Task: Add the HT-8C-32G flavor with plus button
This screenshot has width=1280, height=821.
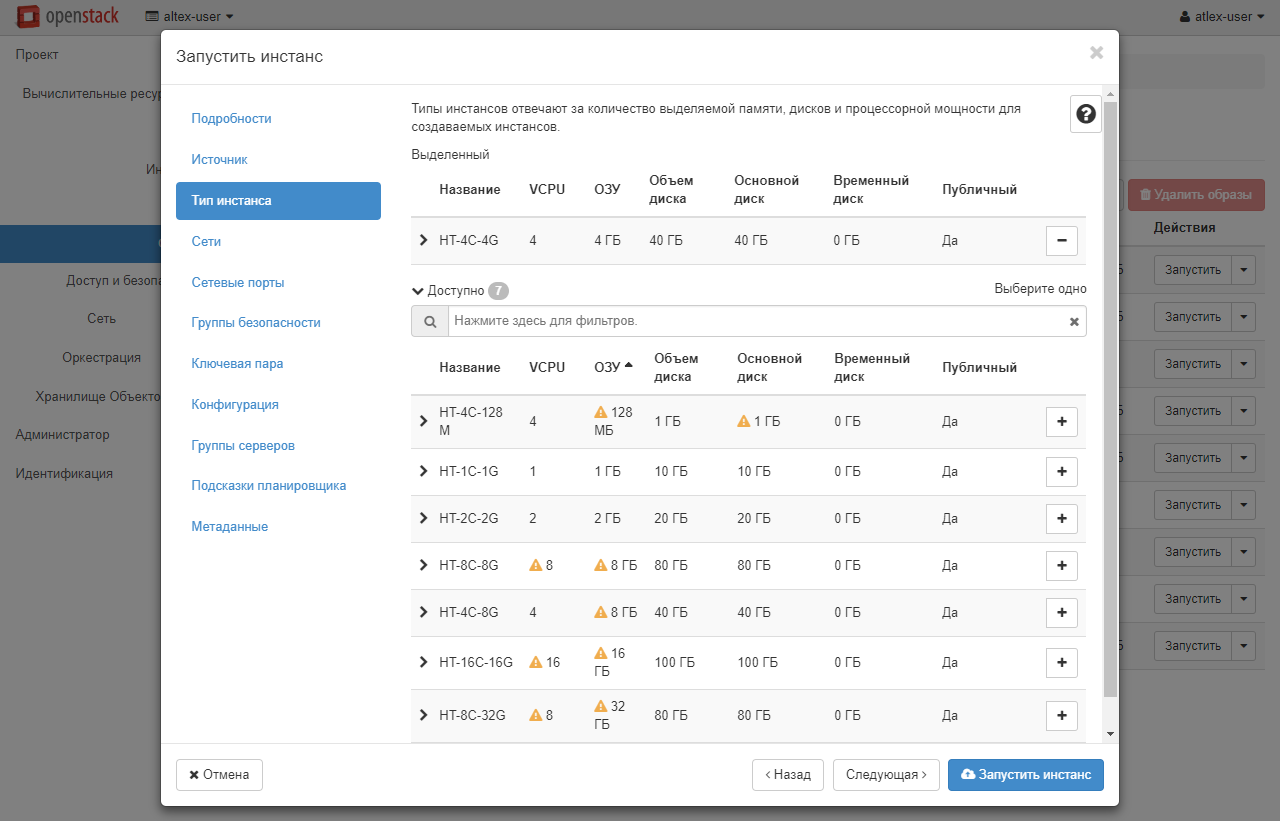Action: click(x=1061, y=715)
